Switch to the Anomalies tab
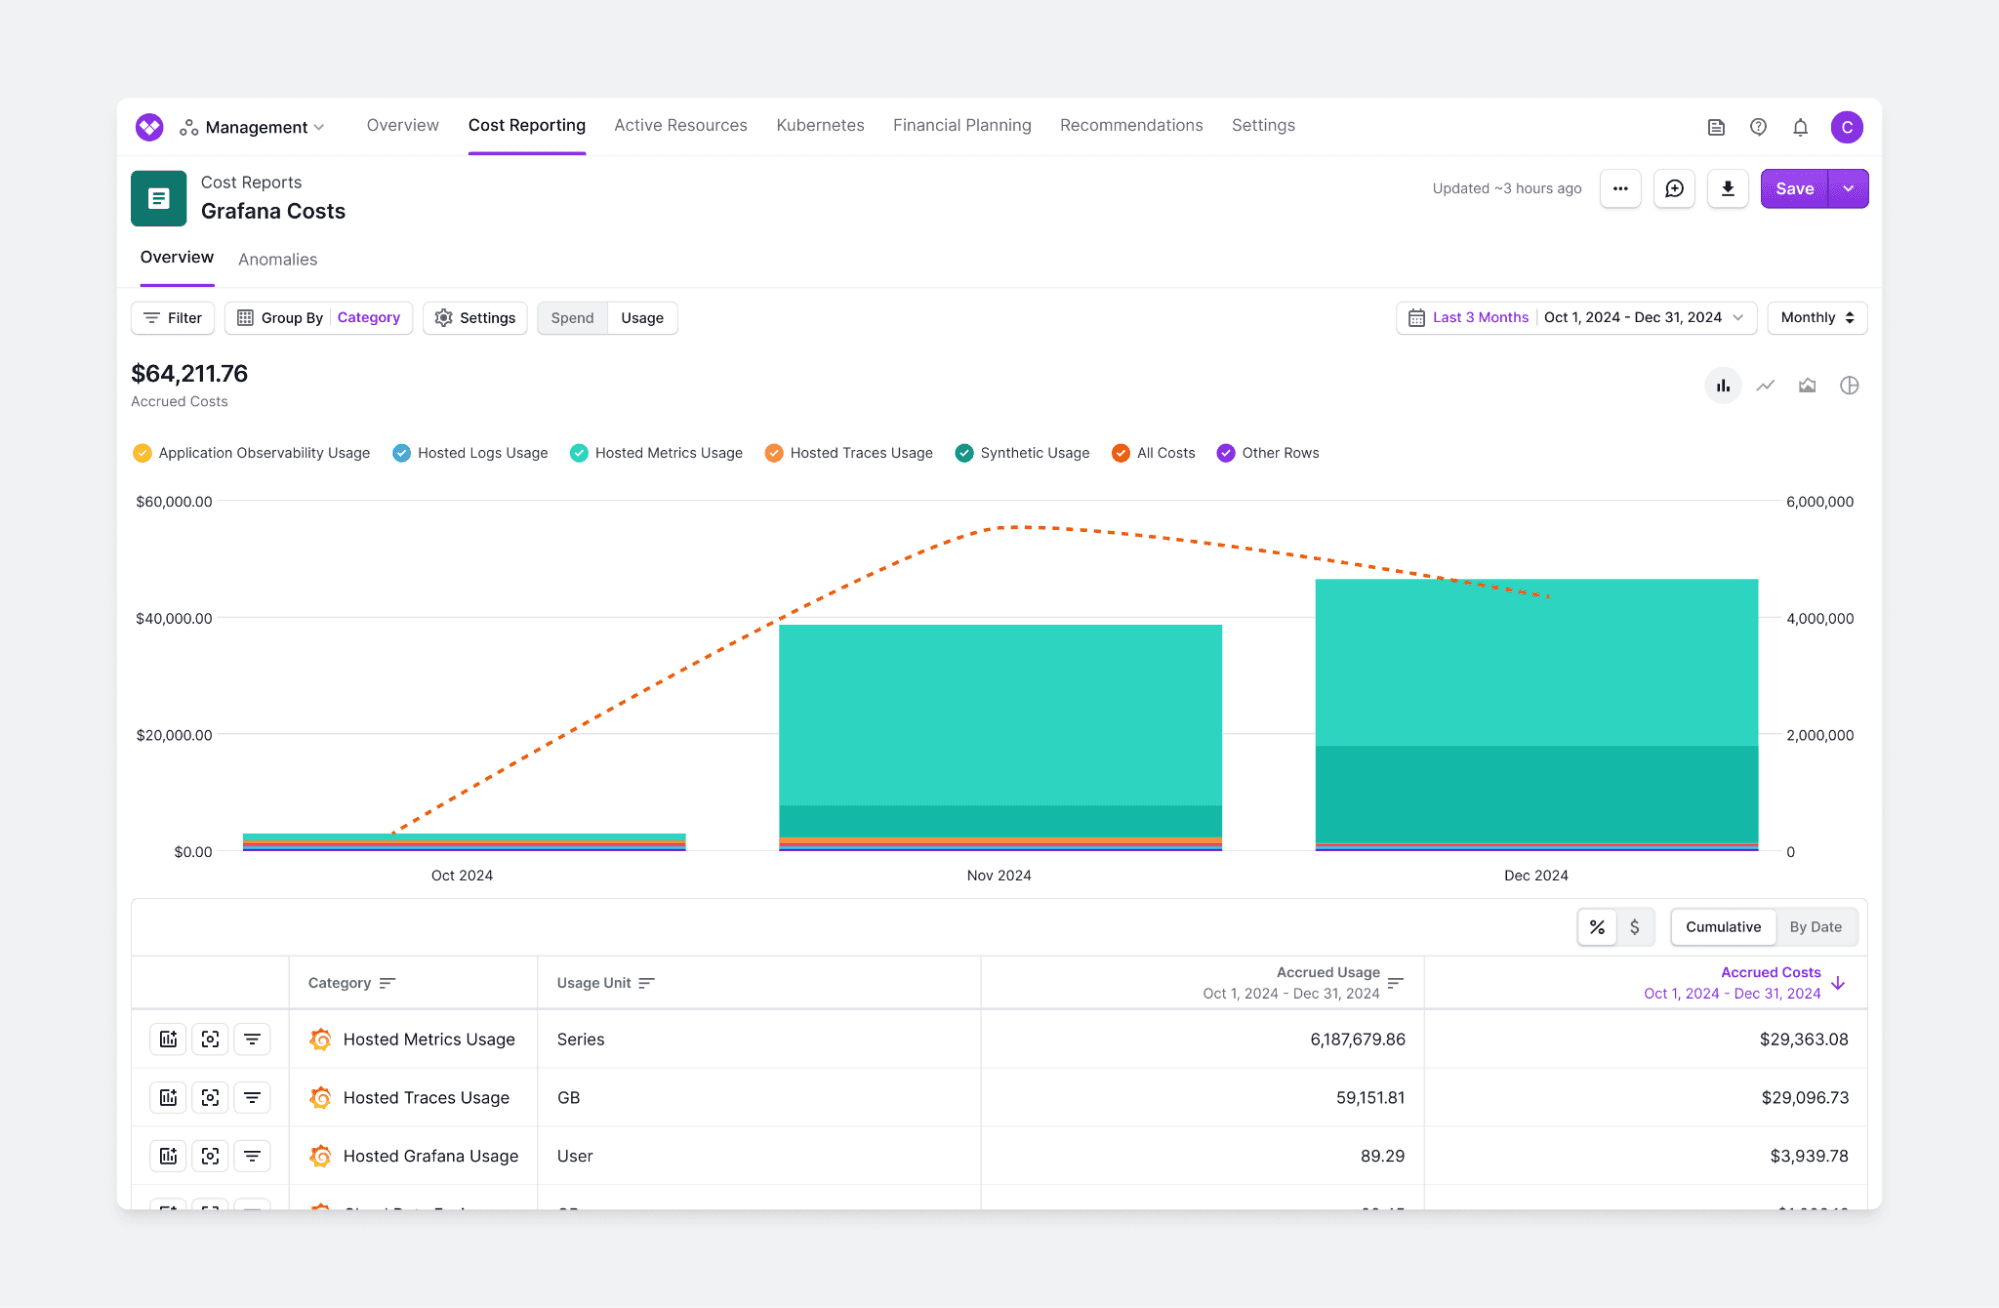Screen dimensions: 1999x1308 [x=277, y=259]
